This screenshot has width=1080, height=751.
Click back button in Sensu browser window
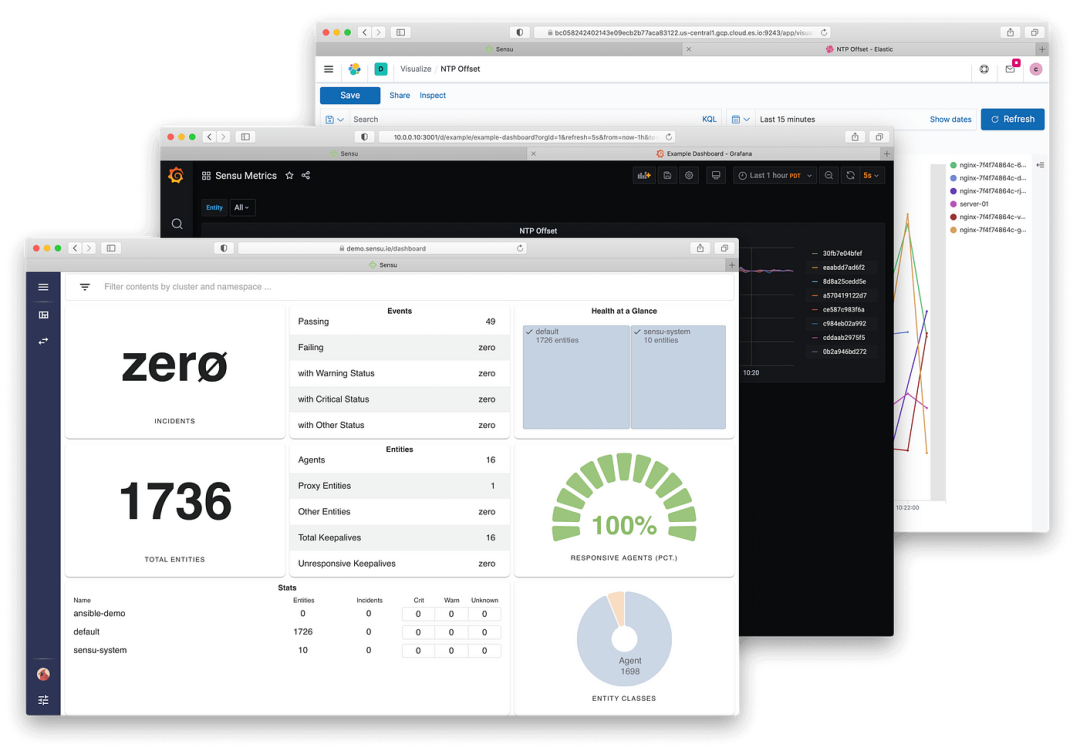[75, 248]
